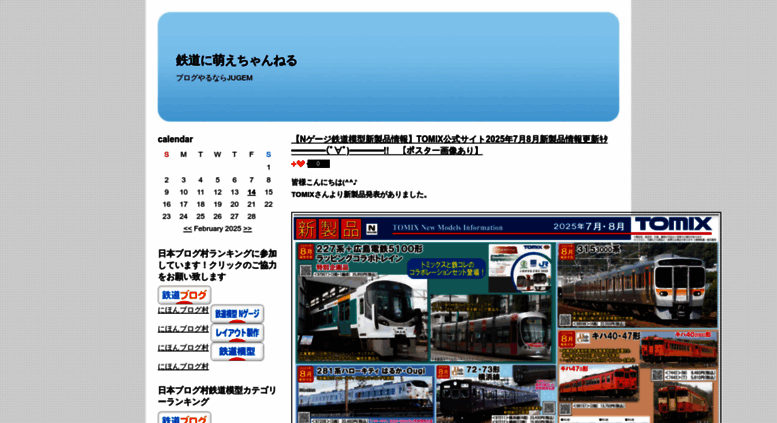Screen dimensions: 777x423
Task: Click TOMIXさんより新製品発表がありました text
Action: coord(359,195)
